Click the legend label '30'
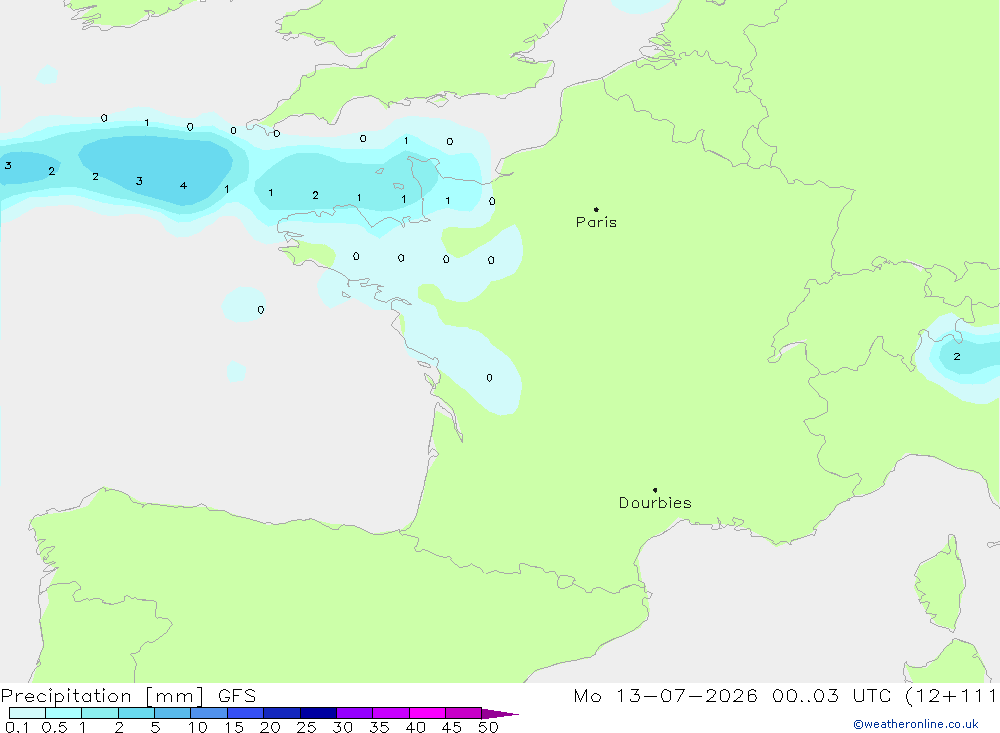Viewport: 1000px width, 733px height. tap(343, 727)
